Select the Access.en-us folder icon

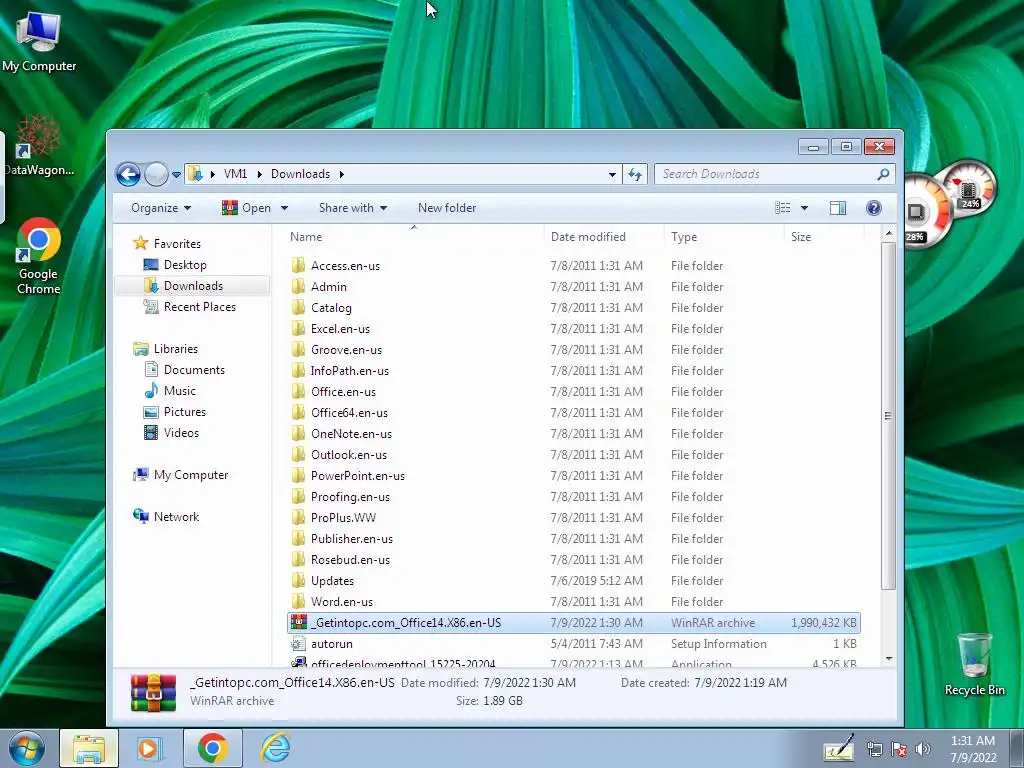(x=298, y=265)
